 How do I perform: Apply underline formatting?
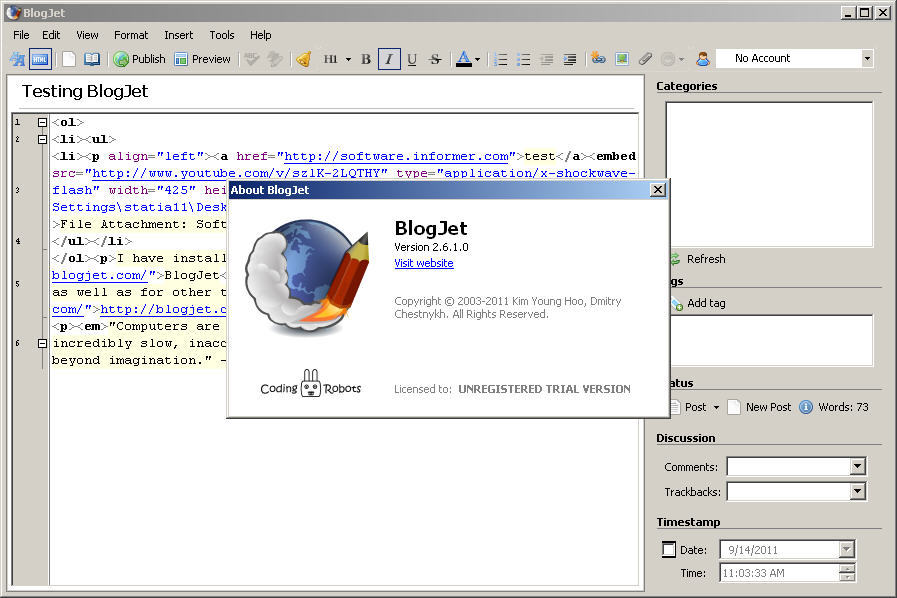412,60
